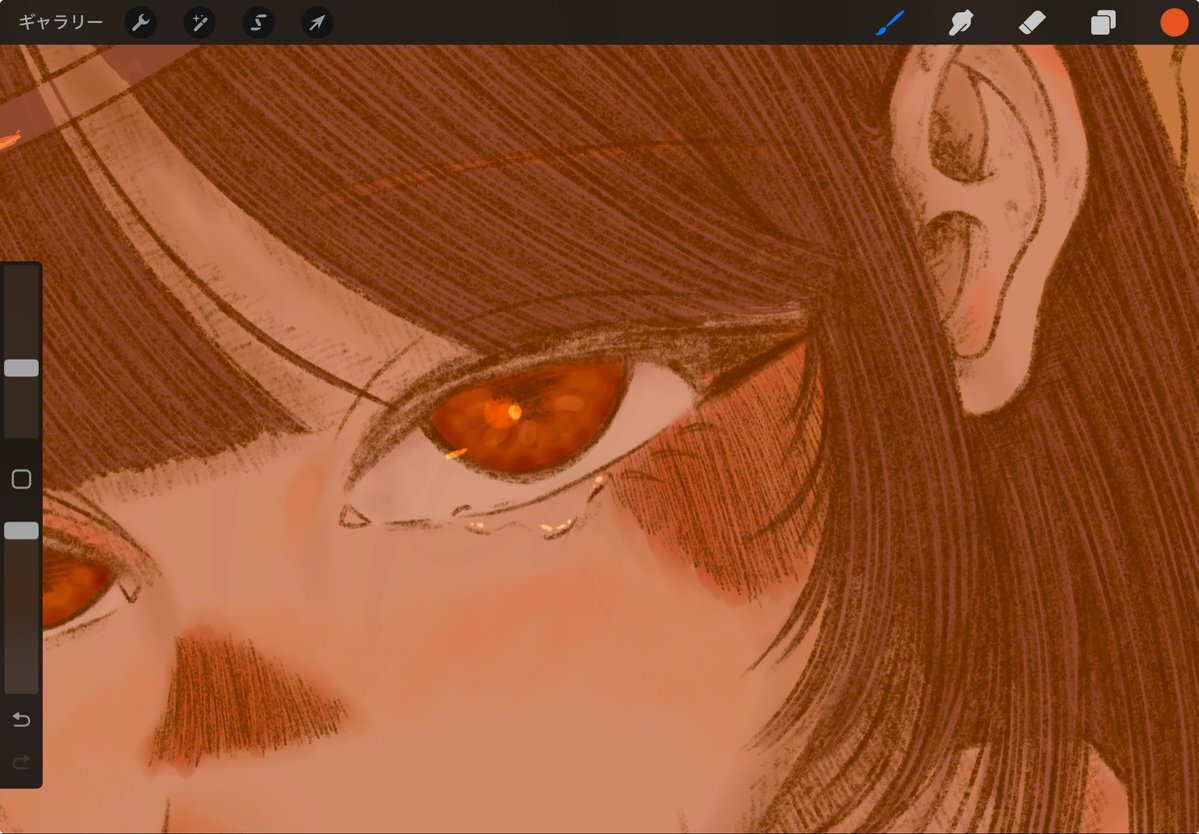Tap the square modify button in sidebar

click(x=21, y=479)
